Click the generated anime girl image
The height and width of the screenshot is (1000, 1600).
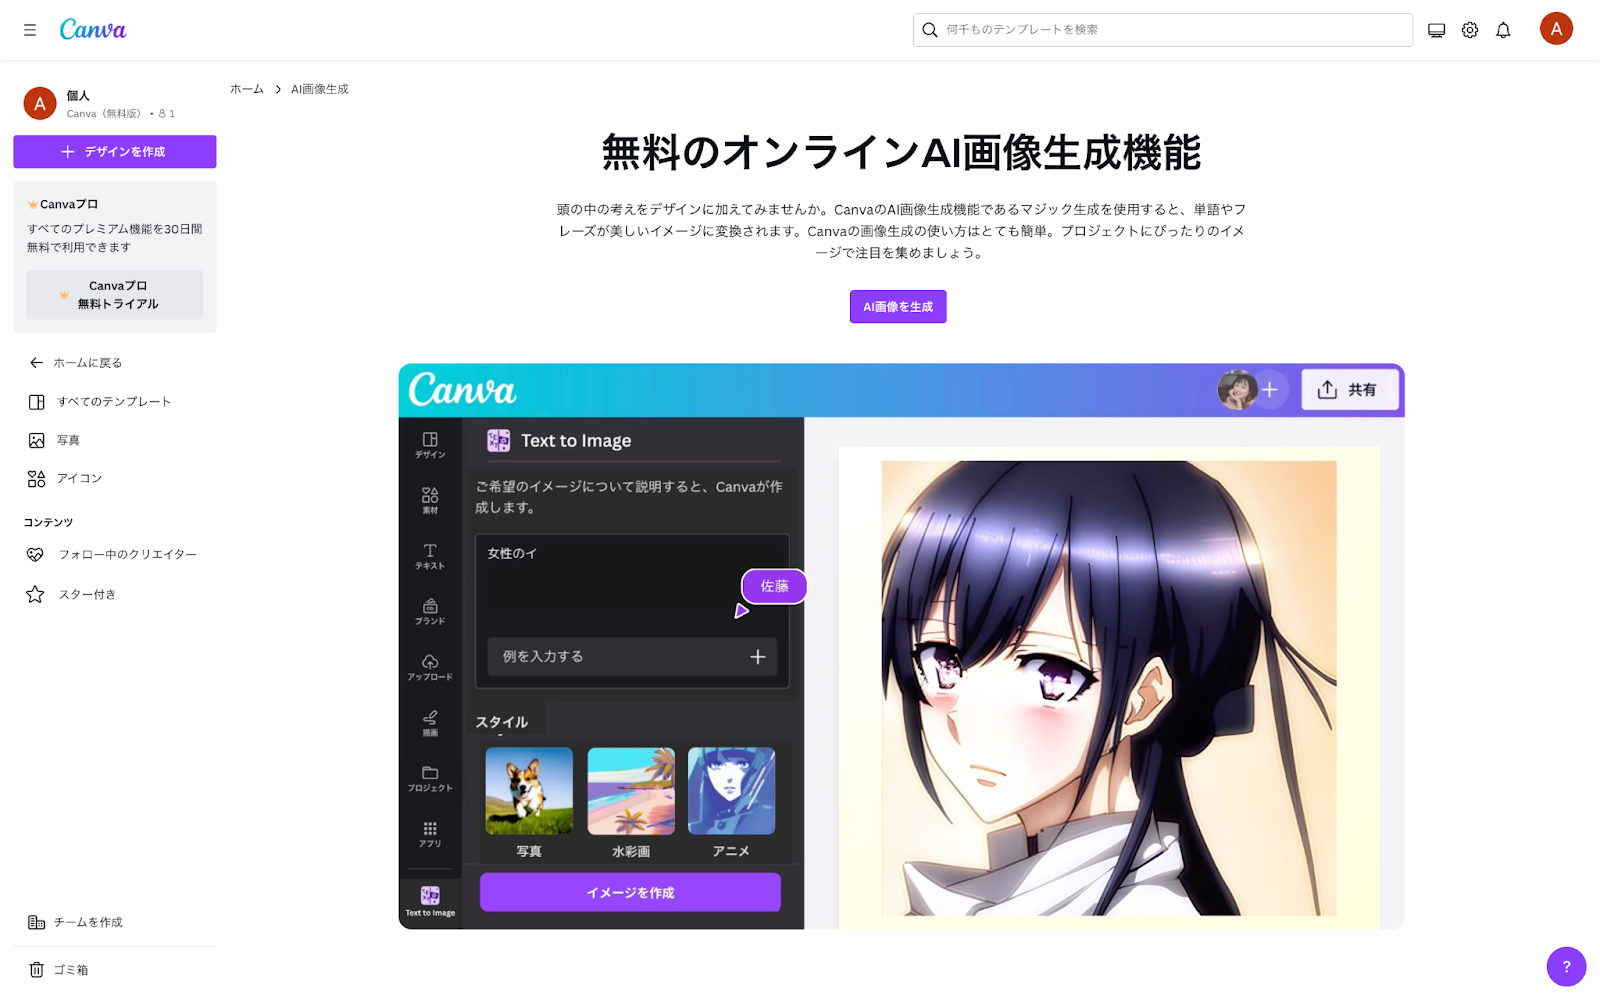click(1108, 688)
